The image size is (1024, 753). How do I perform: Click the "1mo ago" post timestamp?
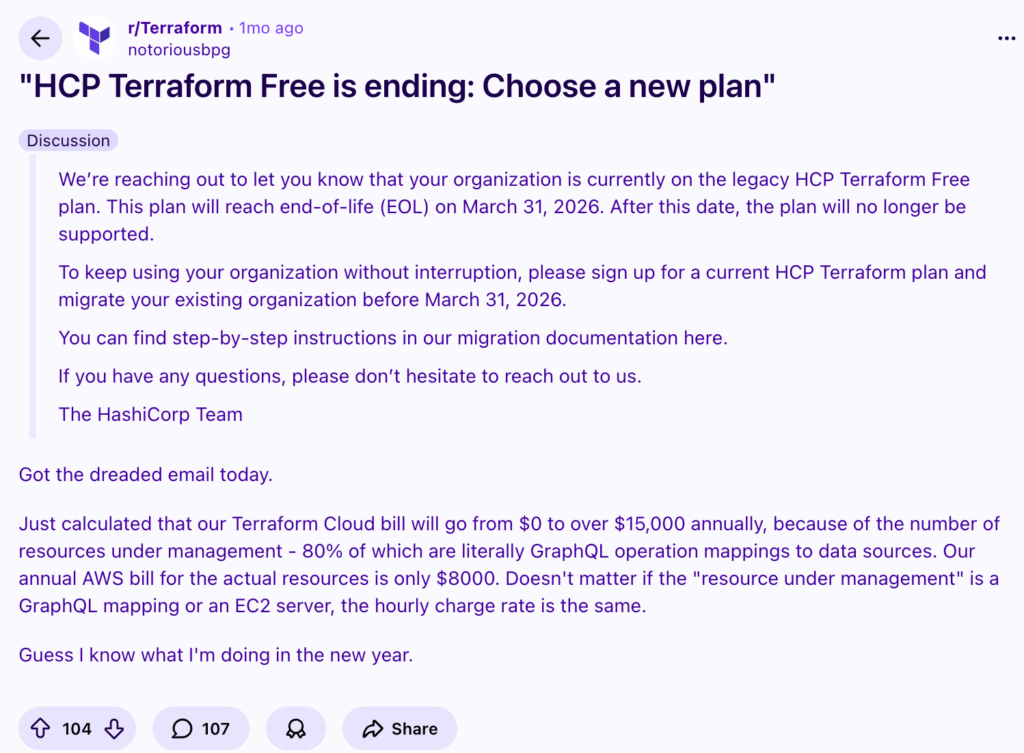[271, 28]
